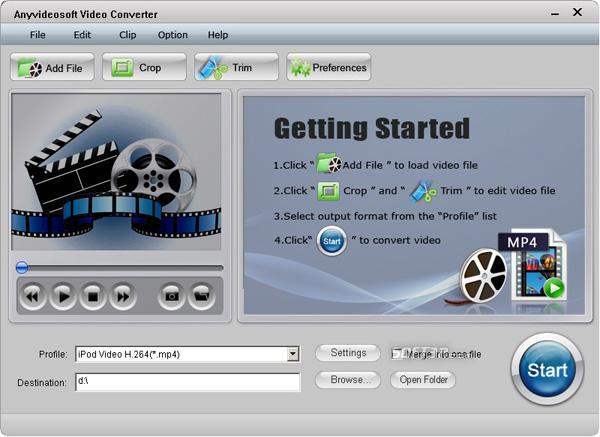Open the Trim tool
Screen dimensions: 600x437
236,67
